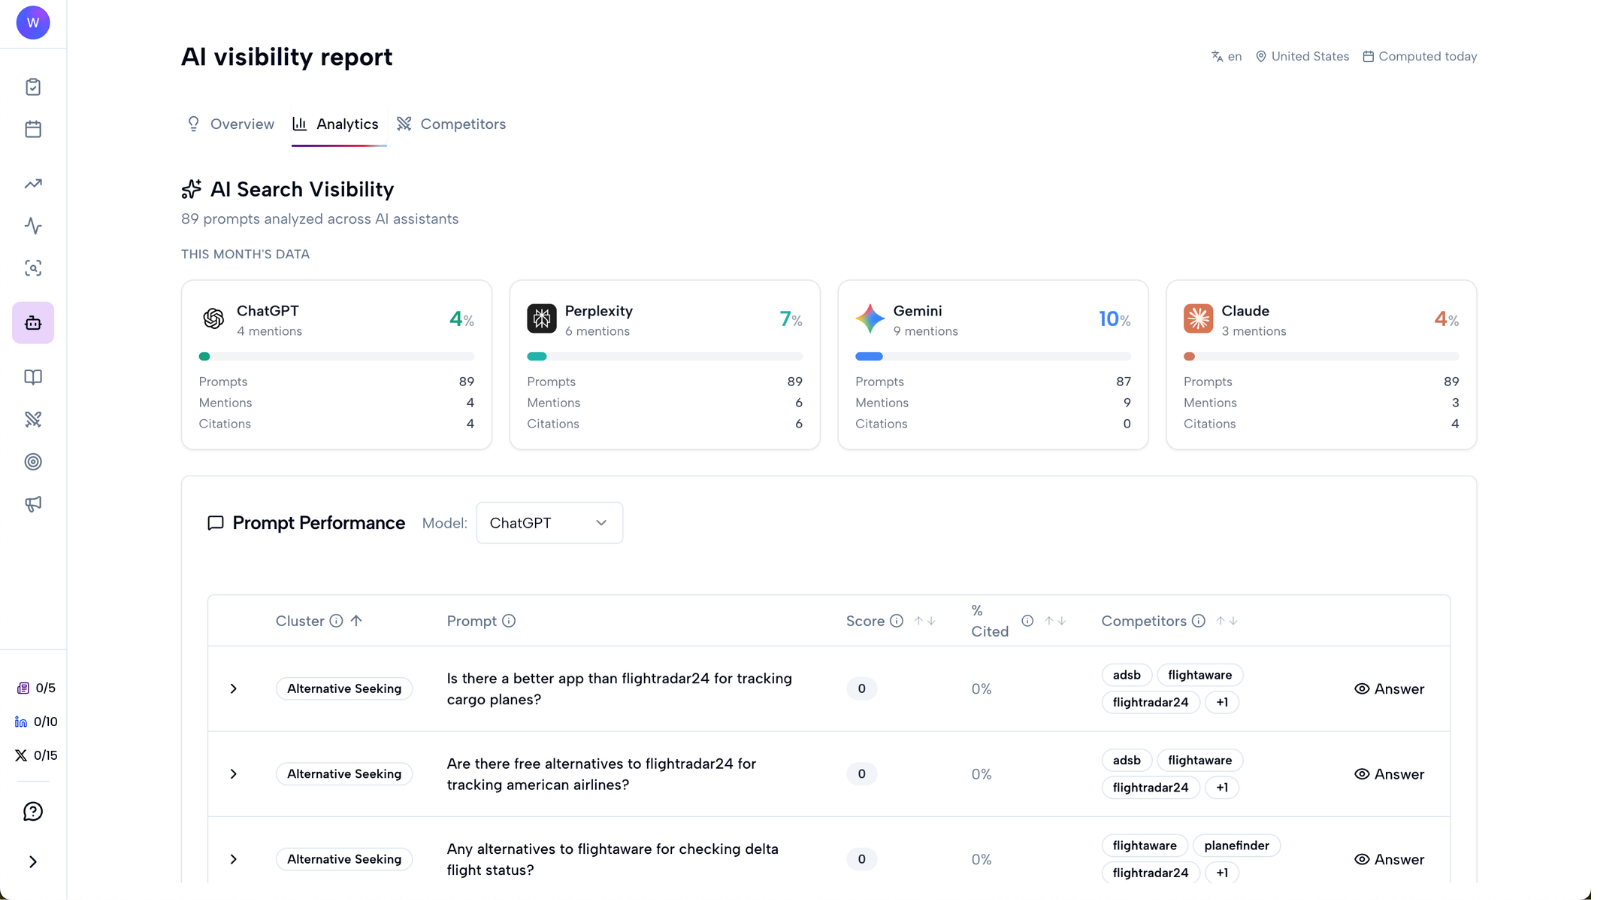Click the Cluster column info icon
The height and width of the screenshot is (900, 1600).
[x=336, y=621]
